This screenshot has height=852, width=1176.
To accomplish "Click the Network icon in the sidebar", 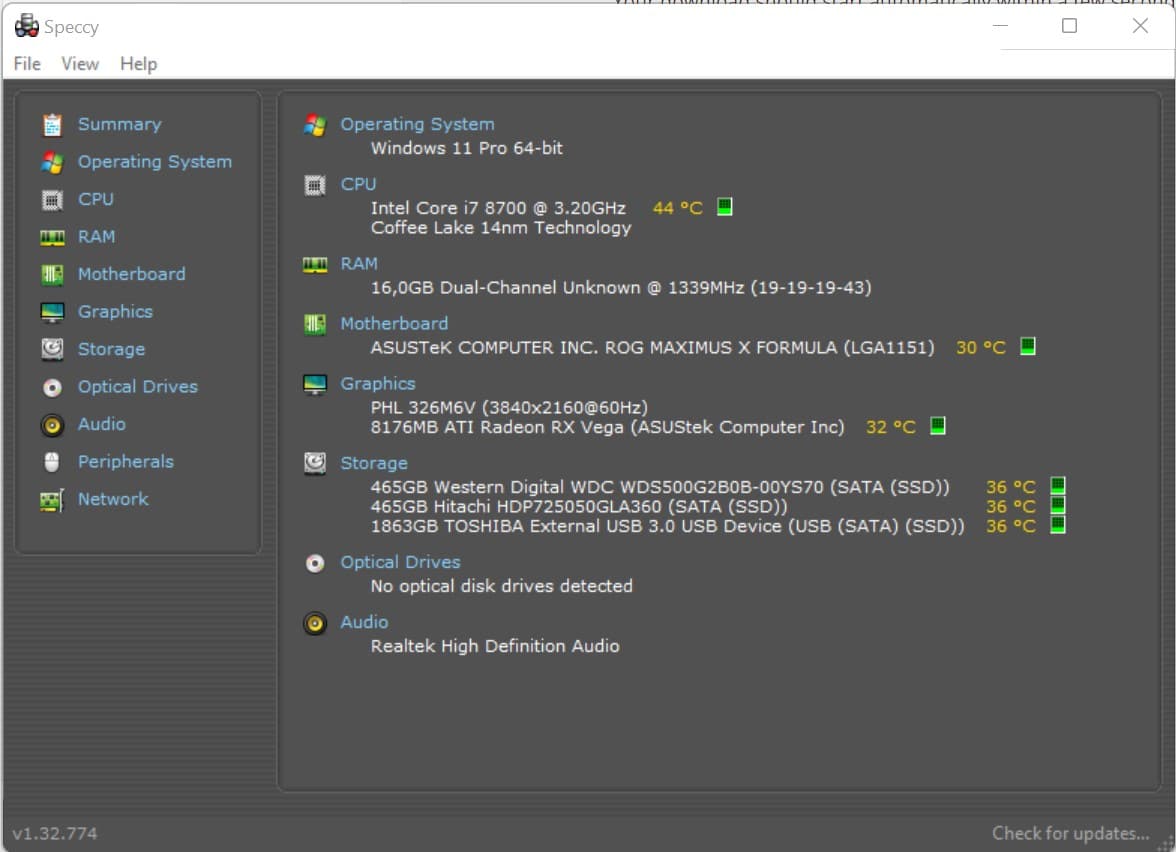I will (x=51, y=499).
